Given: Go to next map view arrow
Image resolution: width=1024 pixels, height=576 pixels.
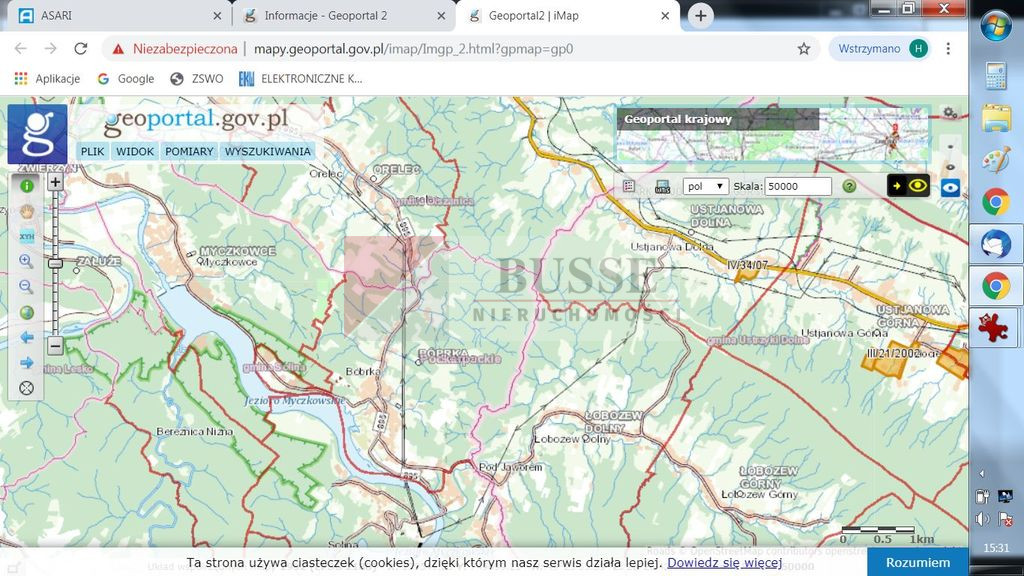Looking at the screenshot, I should tap(27, 363).
